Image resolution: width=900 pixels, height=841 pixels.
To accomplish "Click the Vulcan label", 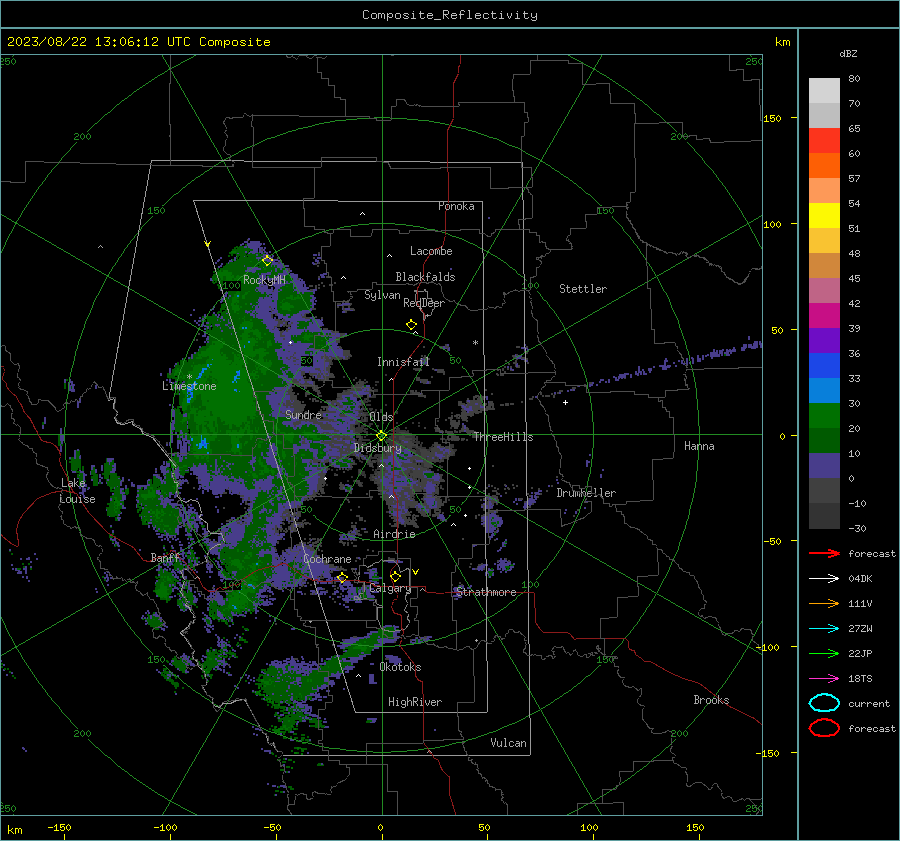I will pos(508,743).
